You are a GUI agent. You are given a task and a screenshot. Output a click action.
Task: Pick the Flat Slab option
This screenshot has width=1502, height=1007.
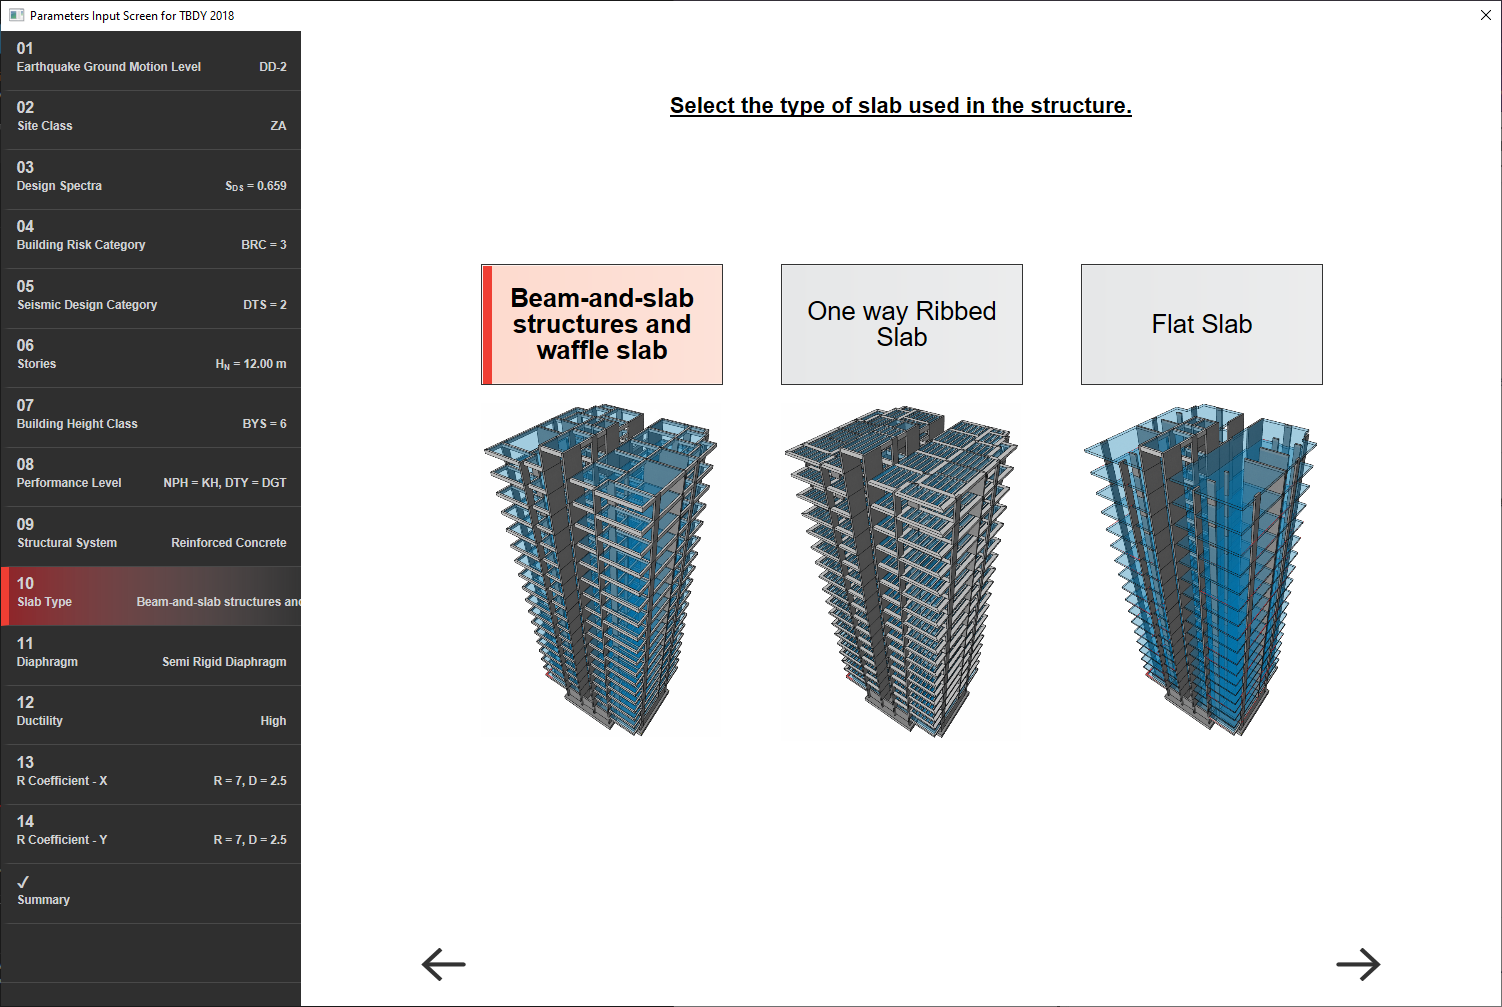pos(1201,324)
